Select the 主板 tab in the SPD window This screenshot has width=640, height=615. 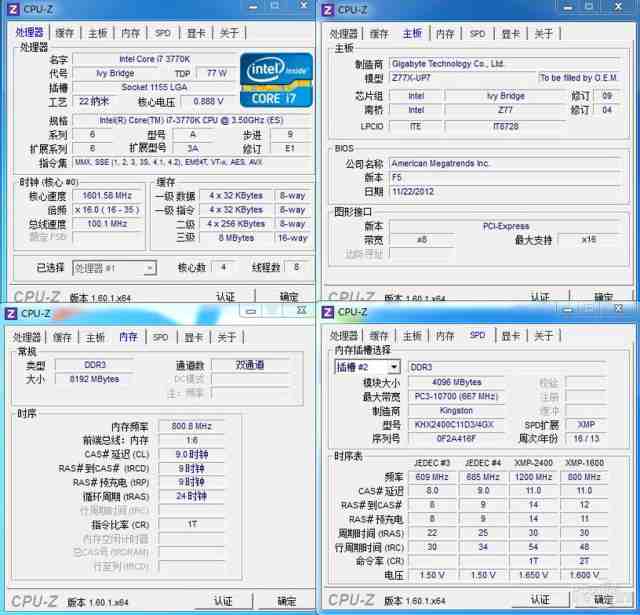tap(412, 336)
